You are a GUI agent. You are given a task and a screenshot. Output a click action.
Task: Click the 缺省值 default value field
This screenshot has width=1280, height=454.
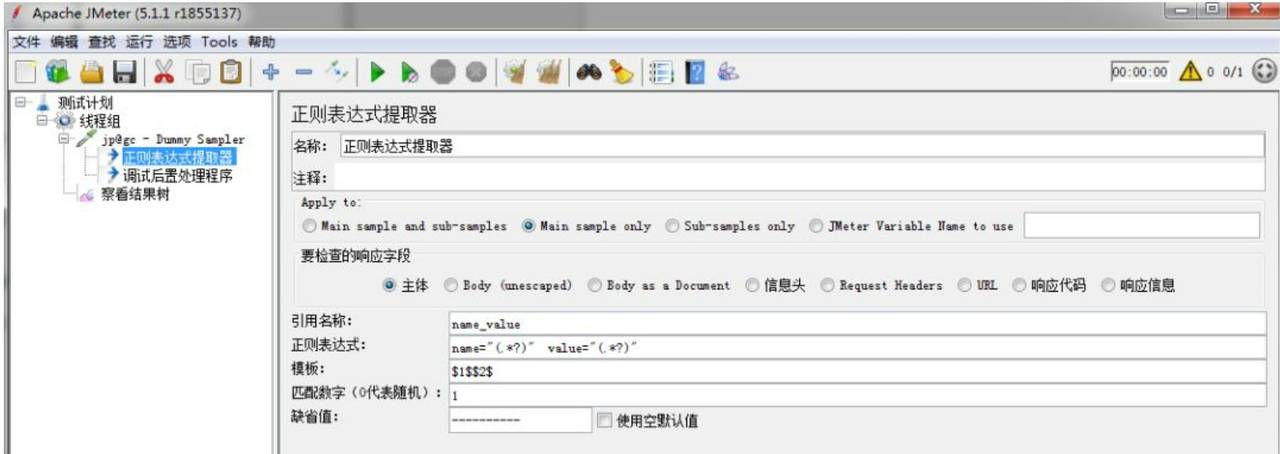tap(520, 420)
